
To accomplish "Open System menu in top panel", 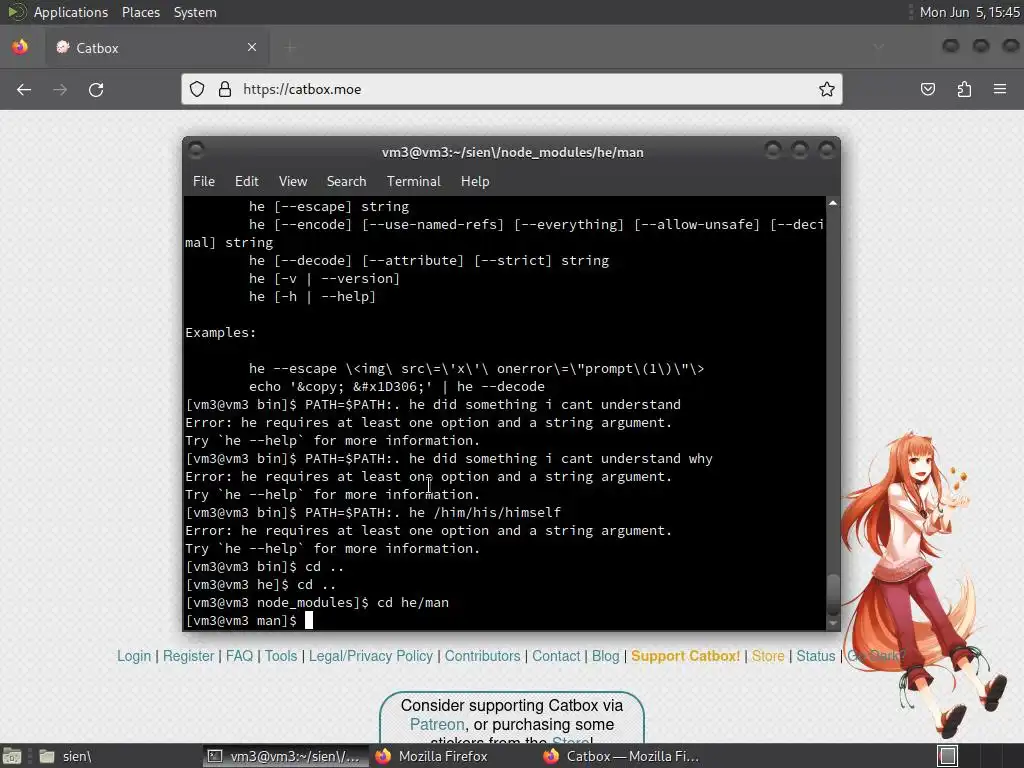I will (195, 12).
